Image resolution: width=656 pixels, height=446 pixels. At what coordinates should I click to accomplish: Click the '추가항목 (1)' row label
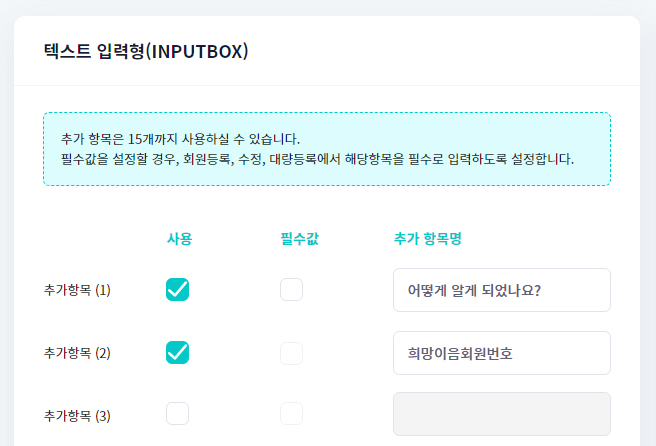coord(77,291)
